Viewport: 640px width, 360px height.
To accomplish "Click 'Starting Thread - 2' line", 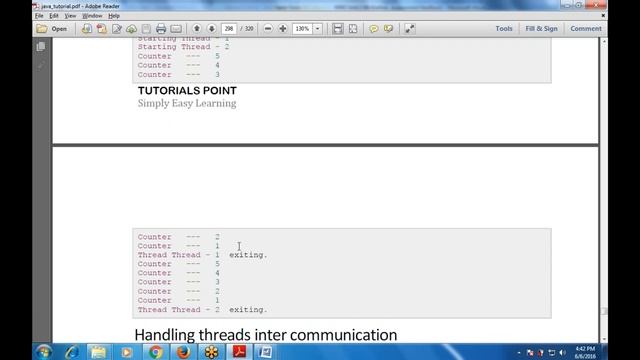I will (183, 47).
